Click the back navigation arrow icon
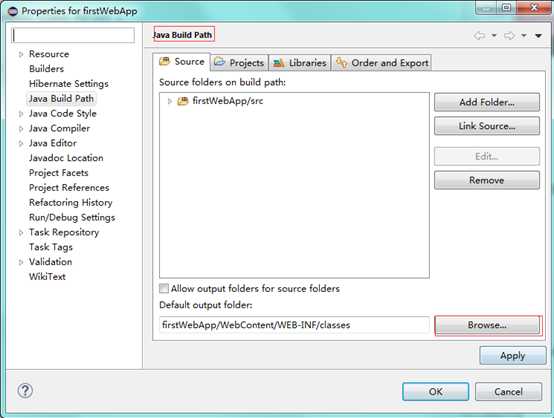The height and width of the screenshot is (418, 554). 479,35
